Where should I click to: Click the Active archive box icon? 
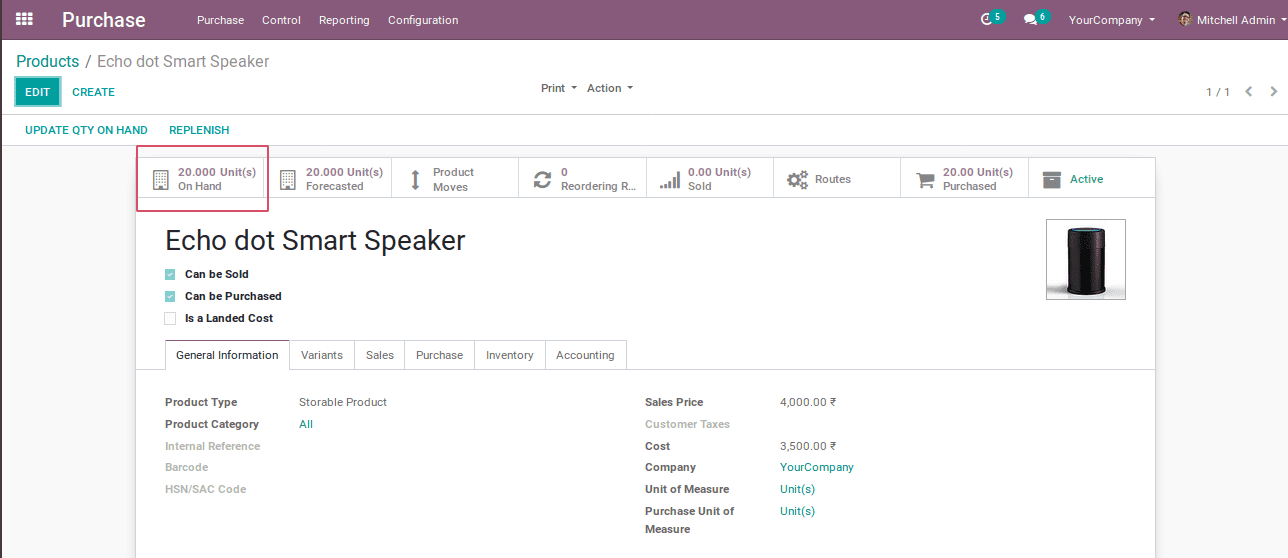(x=1051, y=180)
